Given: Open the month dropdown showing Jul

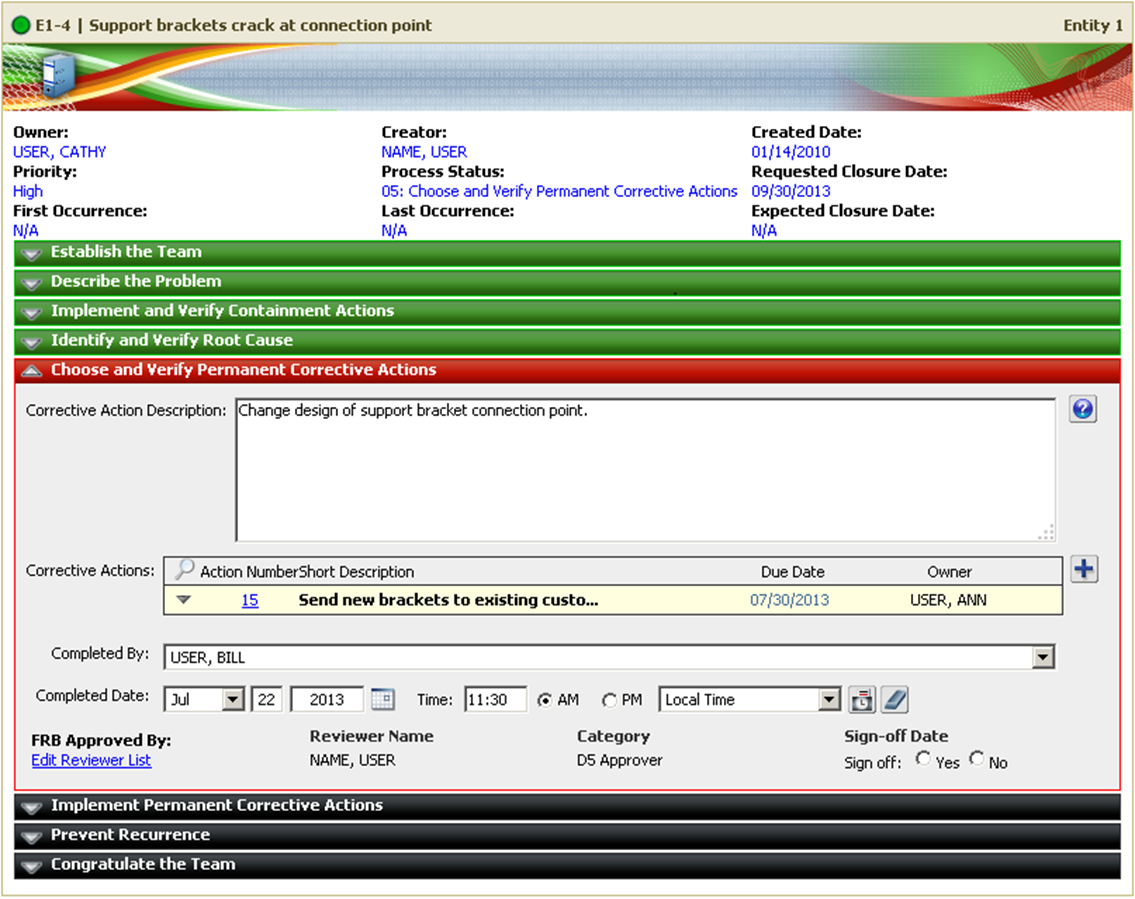Looking at the screenshot, I should point(233,700).
